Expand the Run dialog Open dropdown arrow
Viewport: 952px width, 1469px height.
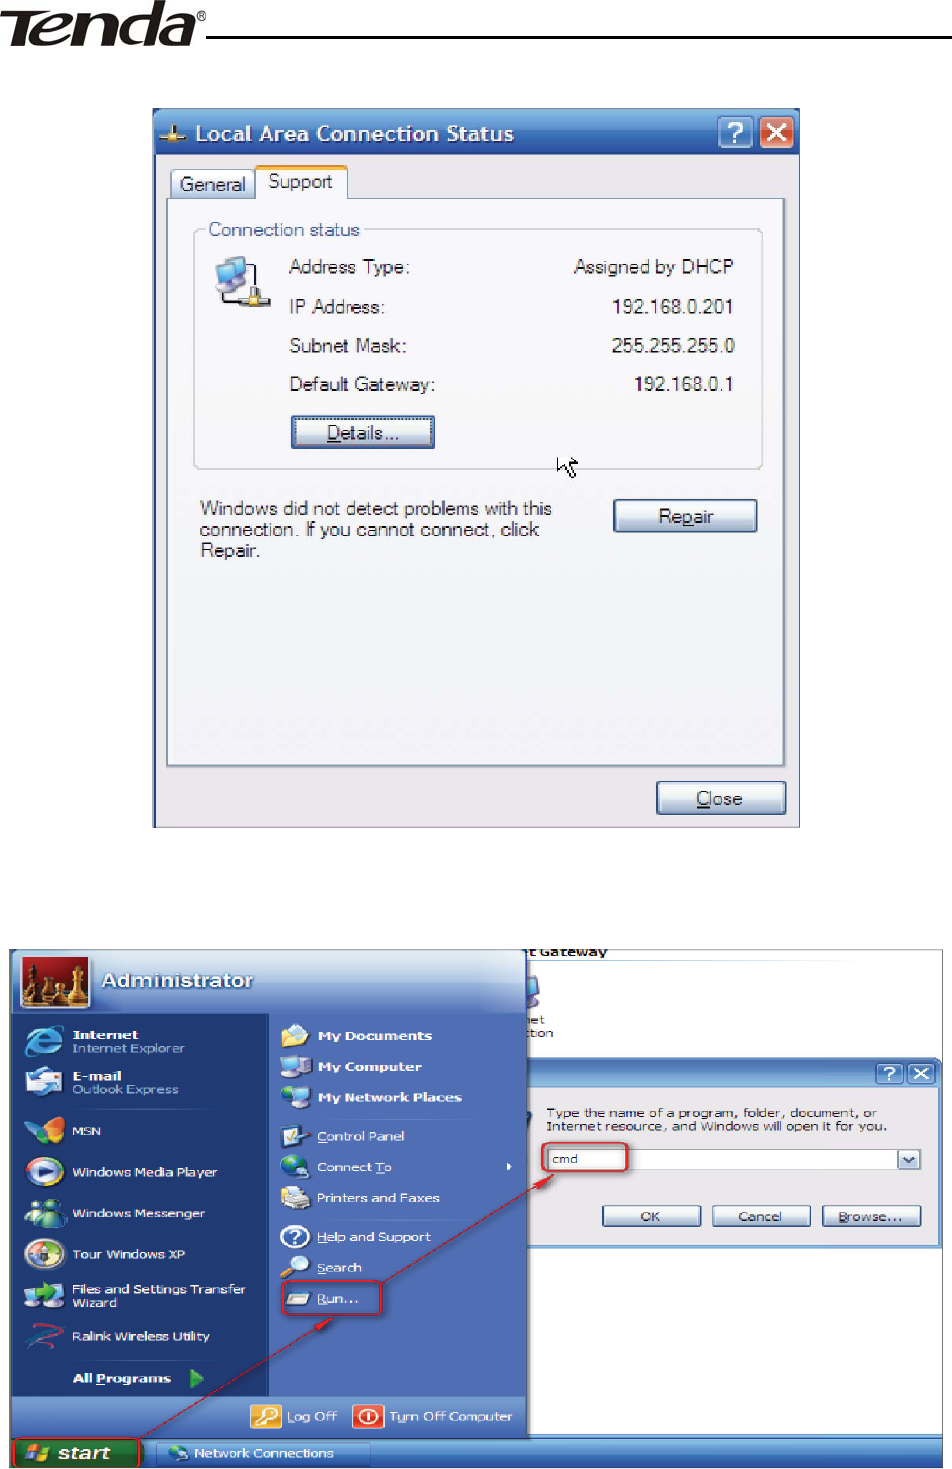(908, 1160)
